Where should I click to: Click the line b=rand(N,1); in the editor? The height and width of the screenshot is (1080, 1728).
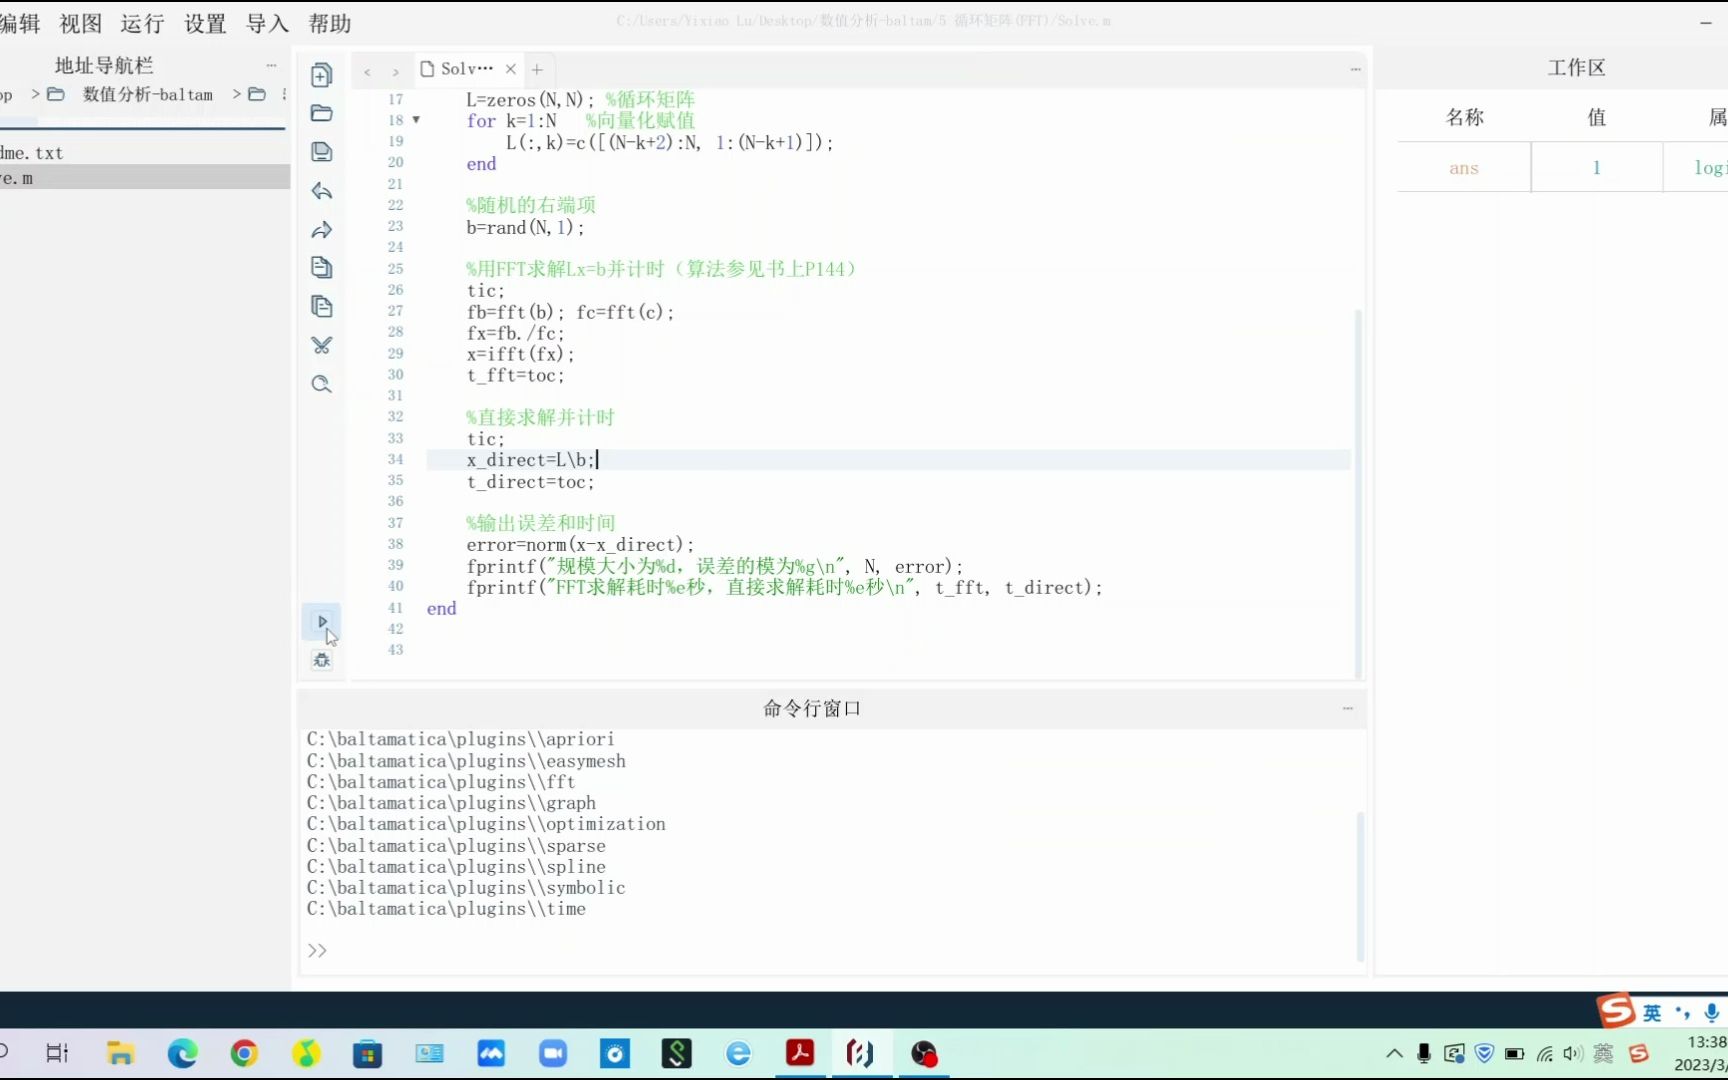pos(525,227)
